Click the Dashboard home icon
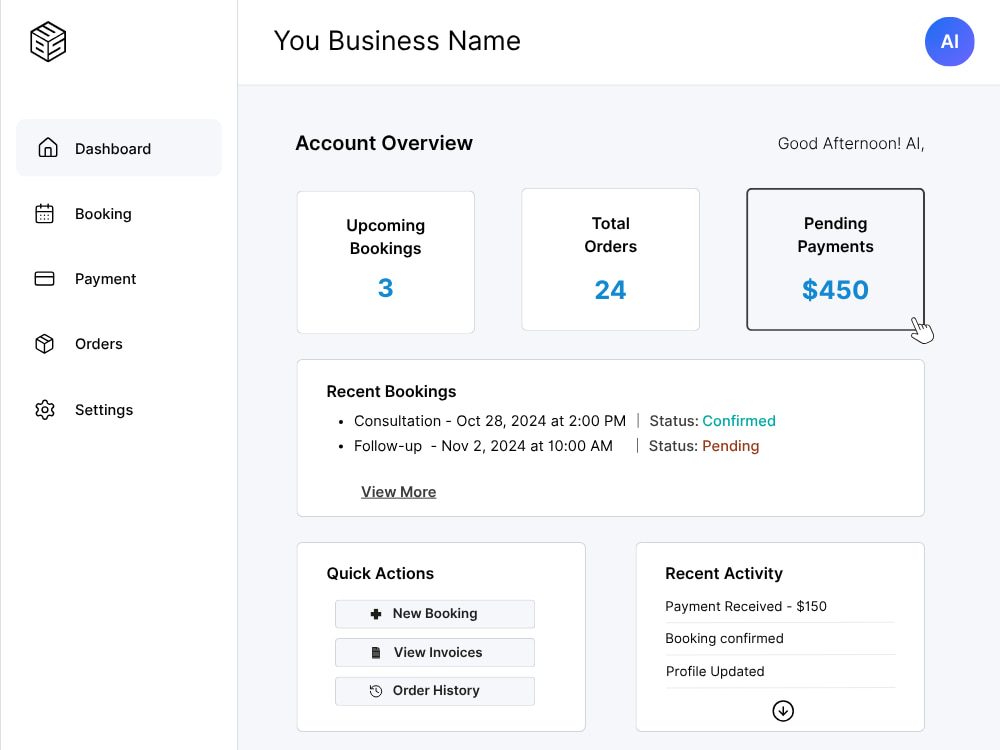This screenshot has height=750, width=1000. click(48, 148)
